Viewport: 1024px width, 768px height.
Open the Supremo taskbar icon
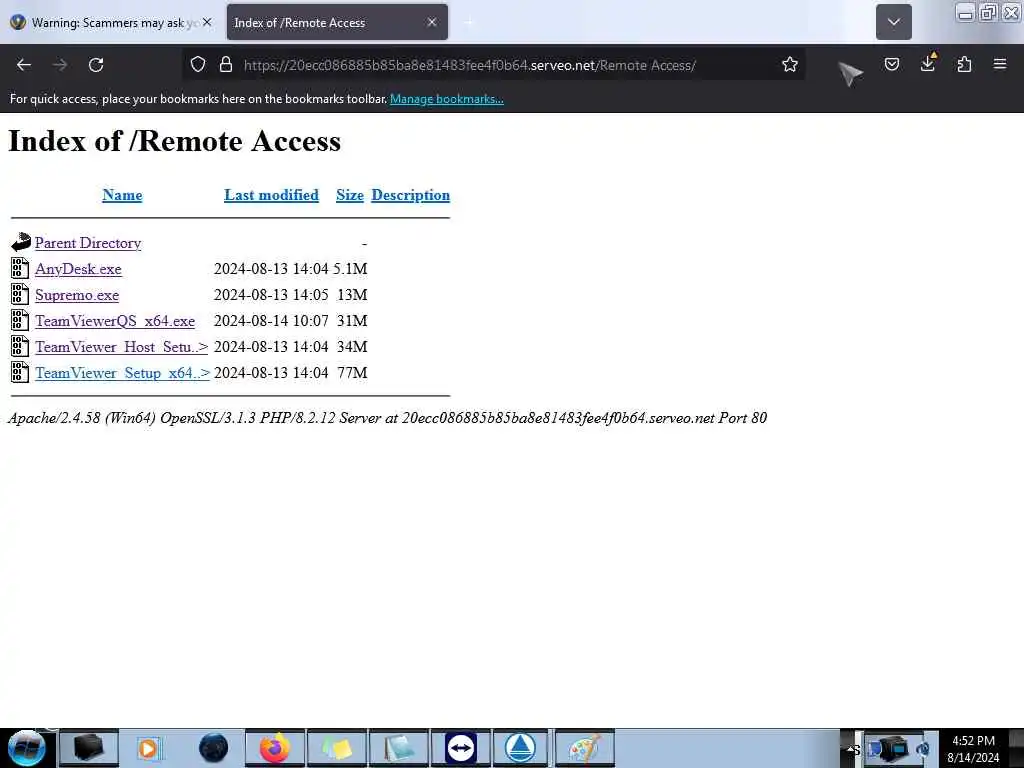[x=520, y=748]
